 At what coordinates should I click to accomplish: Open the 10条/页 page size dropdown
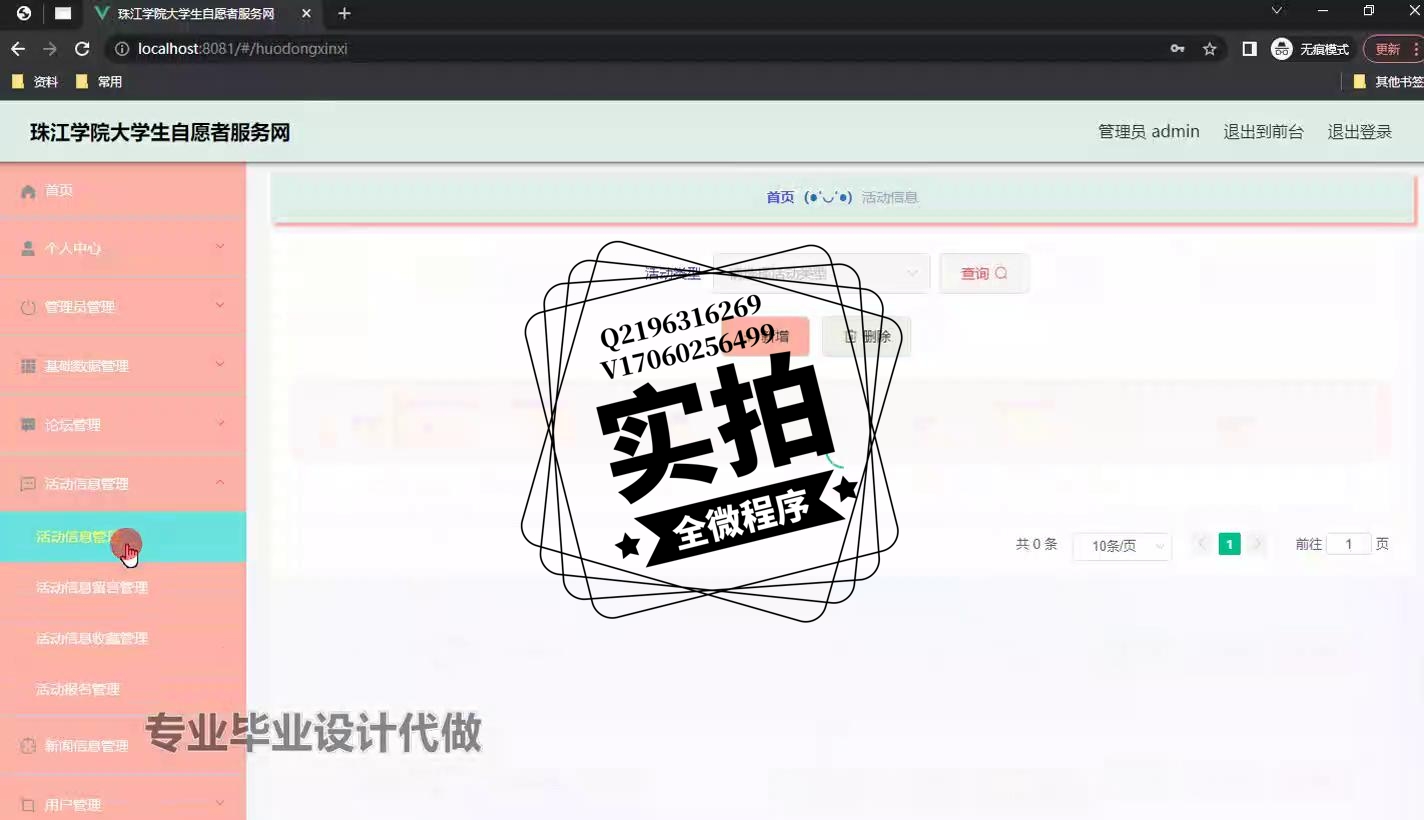[1122, 546]
